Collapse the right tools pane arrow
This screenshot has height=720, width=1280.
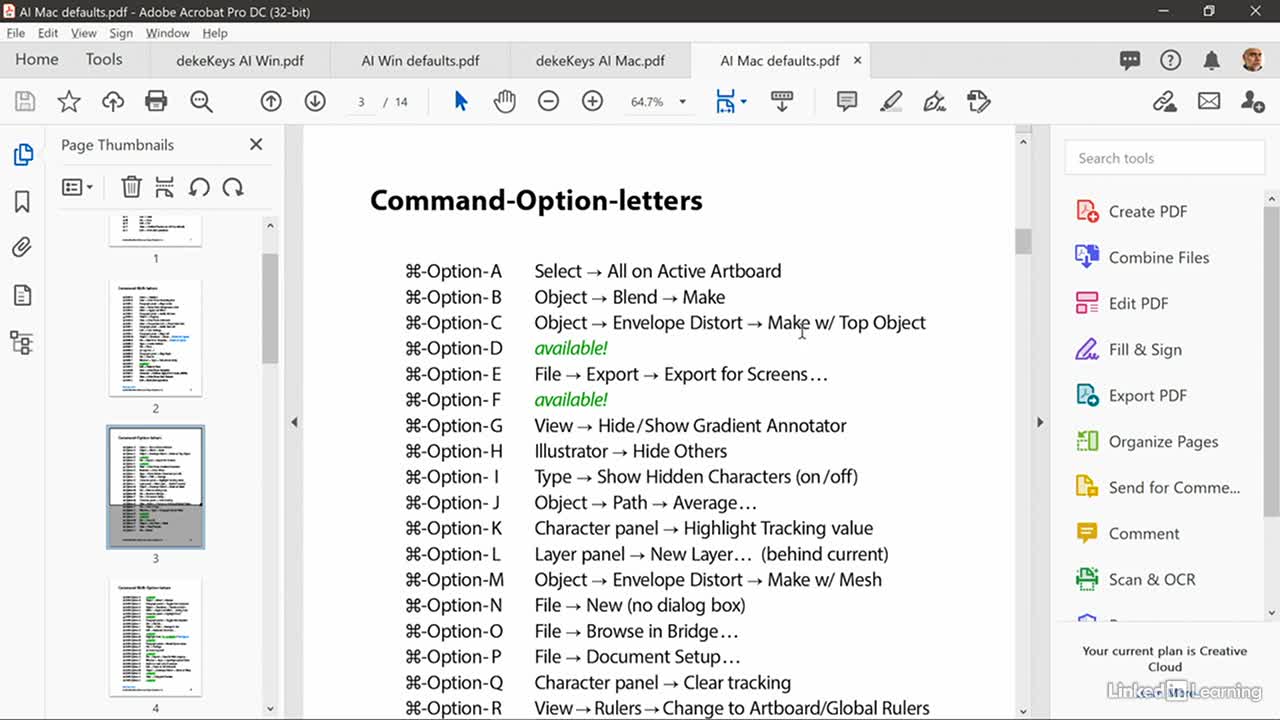point(1040,423)
